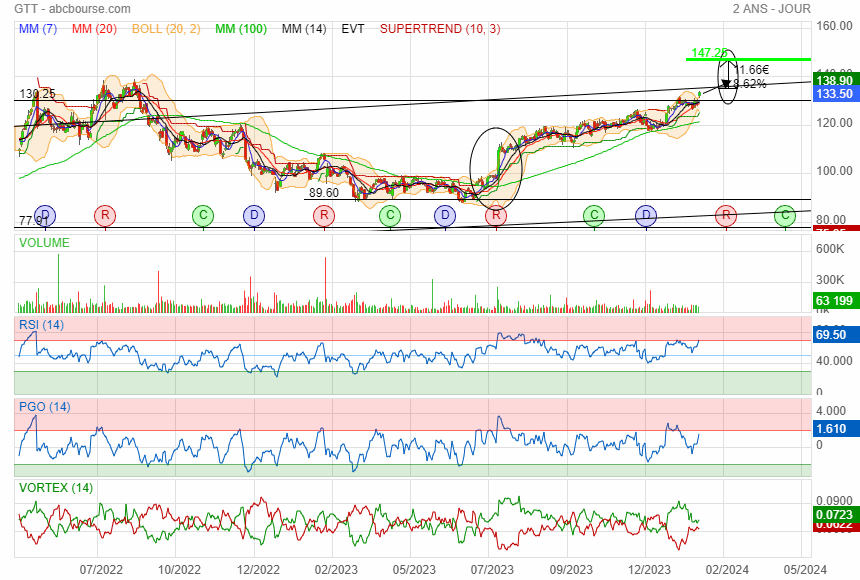Select the 05/2023 date axis label
The height and width of the screenshot is (580, 860).
[414, 570]
